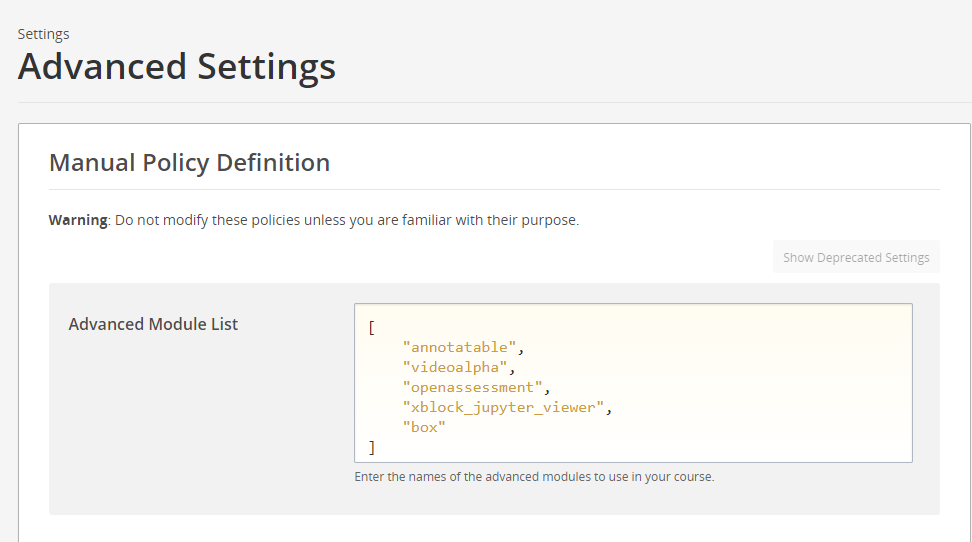972x542 pixels.
Task: Click the comma after "openassessment"
Action: (x=548, y=387)
